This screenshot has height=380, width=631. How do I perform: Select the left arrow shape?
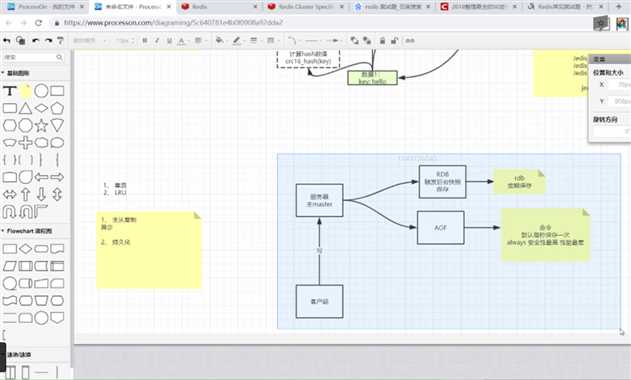[x=41, y=177]
